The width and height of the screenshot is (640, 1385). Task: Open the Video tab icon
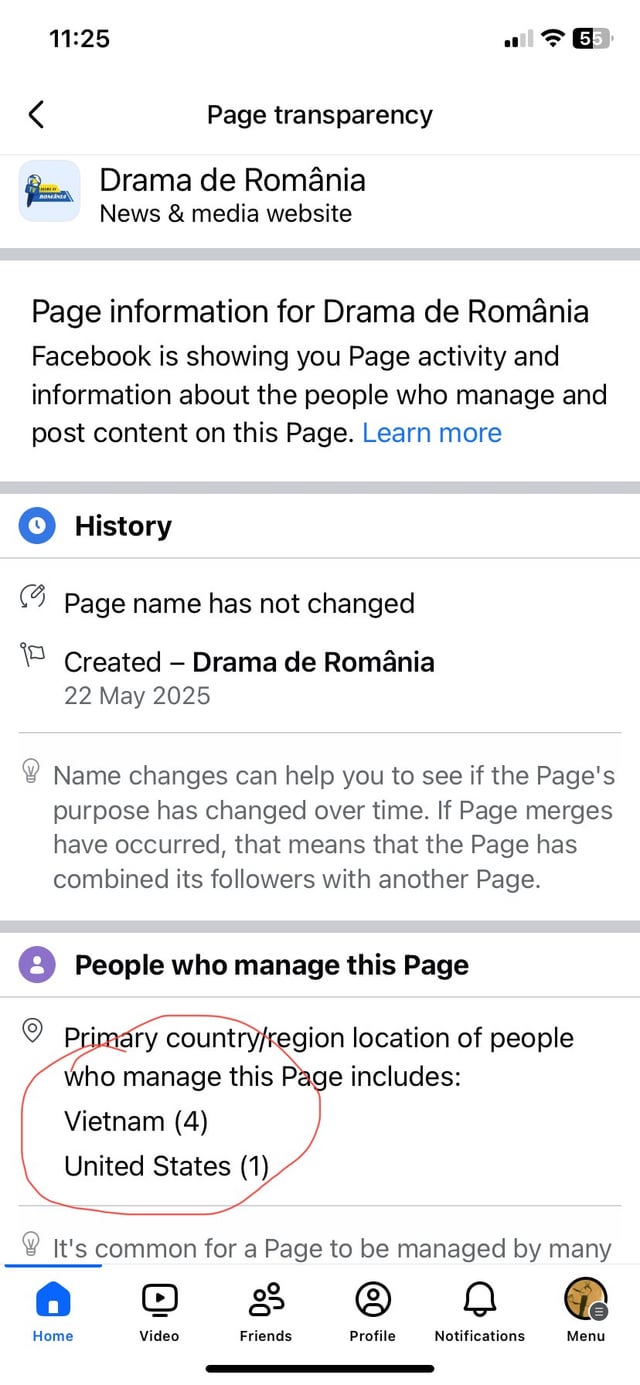click(159, 1299)
